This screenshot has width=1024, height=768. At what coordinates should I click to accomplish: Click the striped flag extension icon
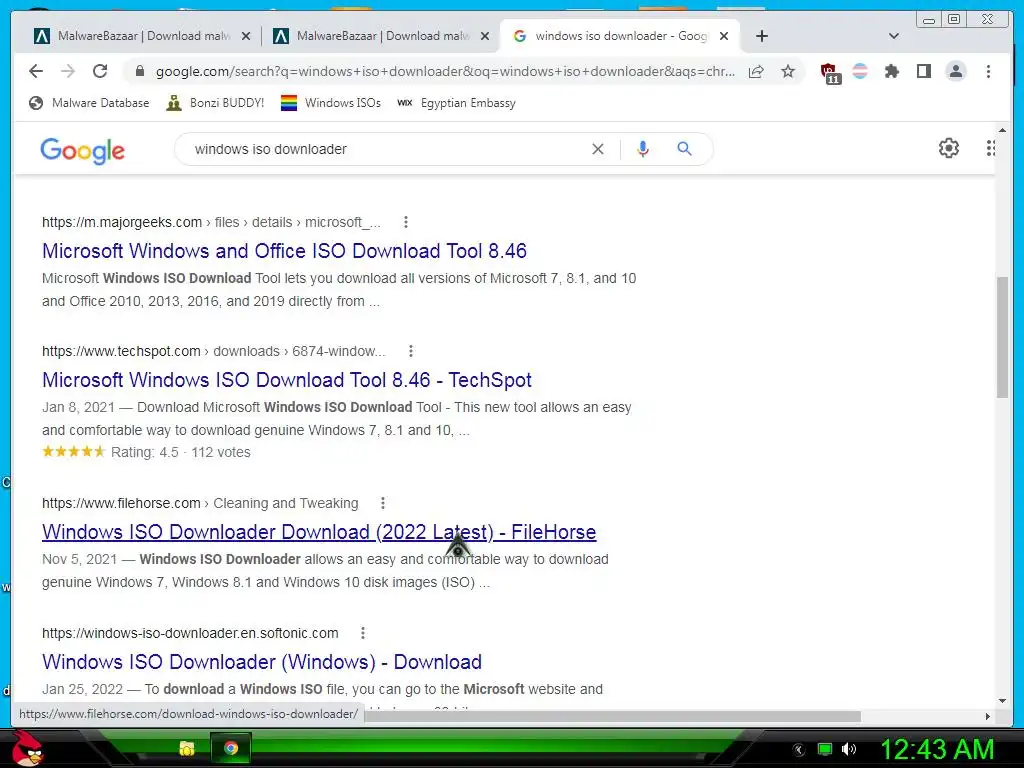pos(860,71)
